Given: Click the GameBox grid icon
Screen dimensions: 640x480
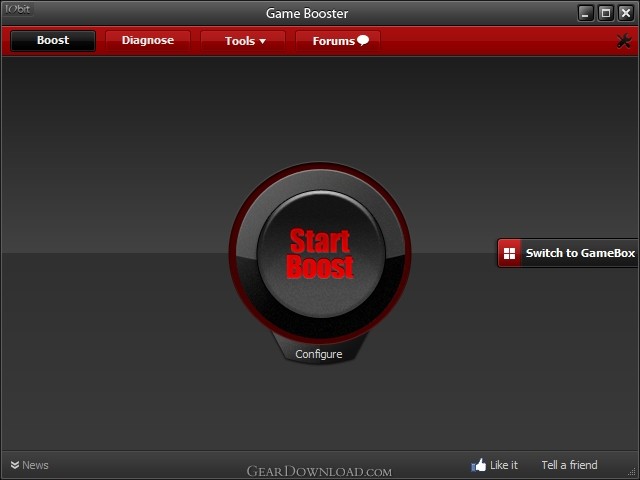Looking at the screenshot, I should (509, 253).
